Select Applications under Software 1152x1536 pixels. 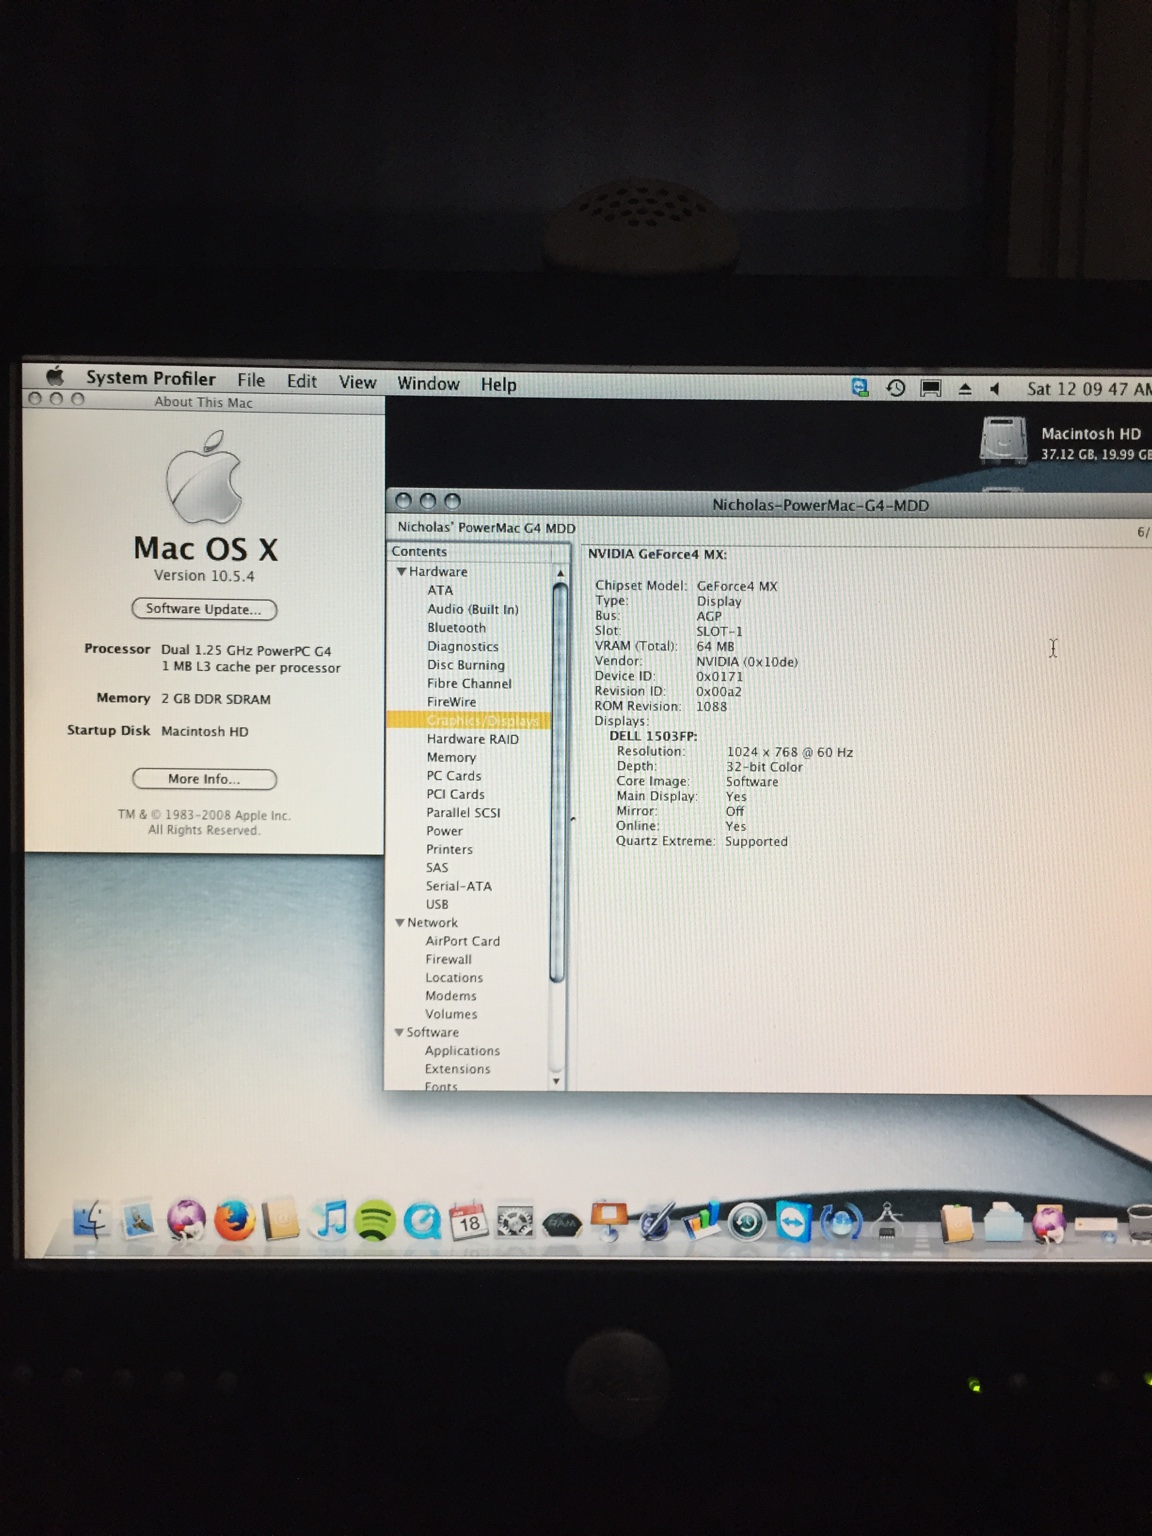pos(462,1051)
